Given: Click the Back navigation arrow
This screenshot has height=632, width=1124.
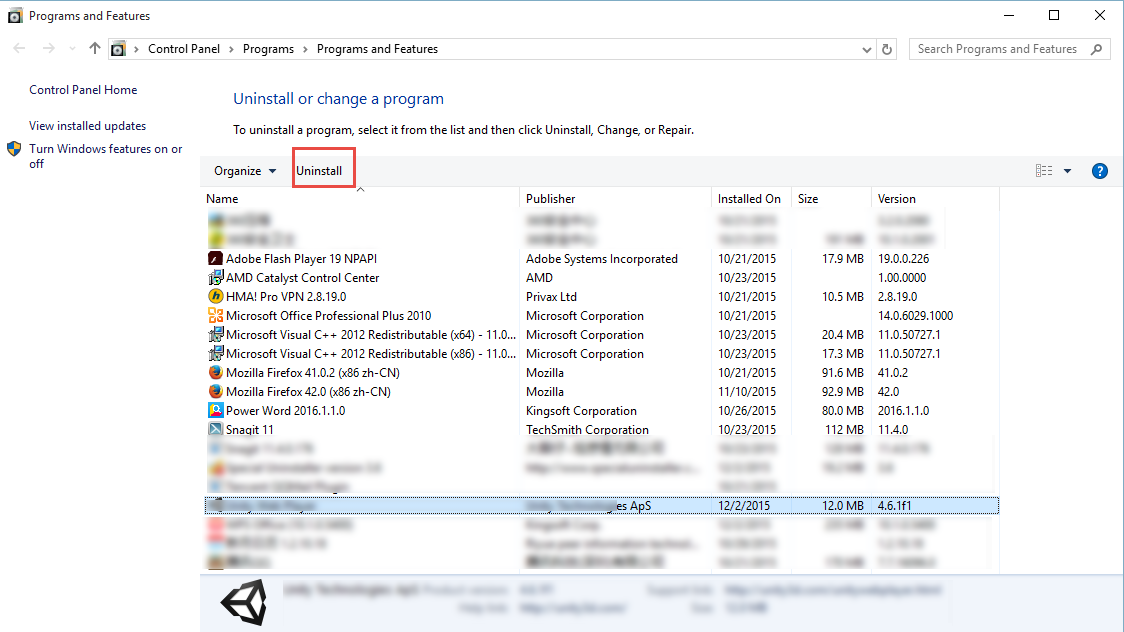Looking at the screenshot, I should click(19, 48).
